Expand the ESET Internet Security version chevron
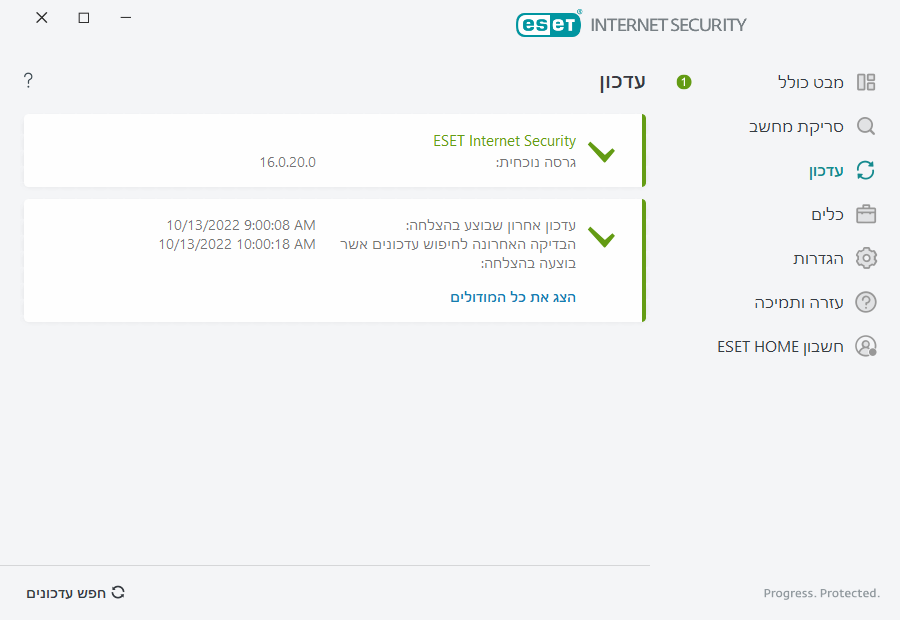 click(x=602, y=153)
